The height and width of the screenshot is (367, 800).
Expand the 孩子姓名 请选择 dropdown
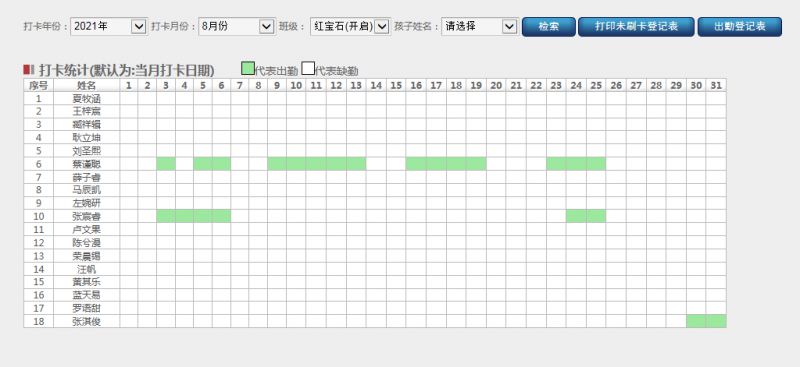[x=480, y=27]
